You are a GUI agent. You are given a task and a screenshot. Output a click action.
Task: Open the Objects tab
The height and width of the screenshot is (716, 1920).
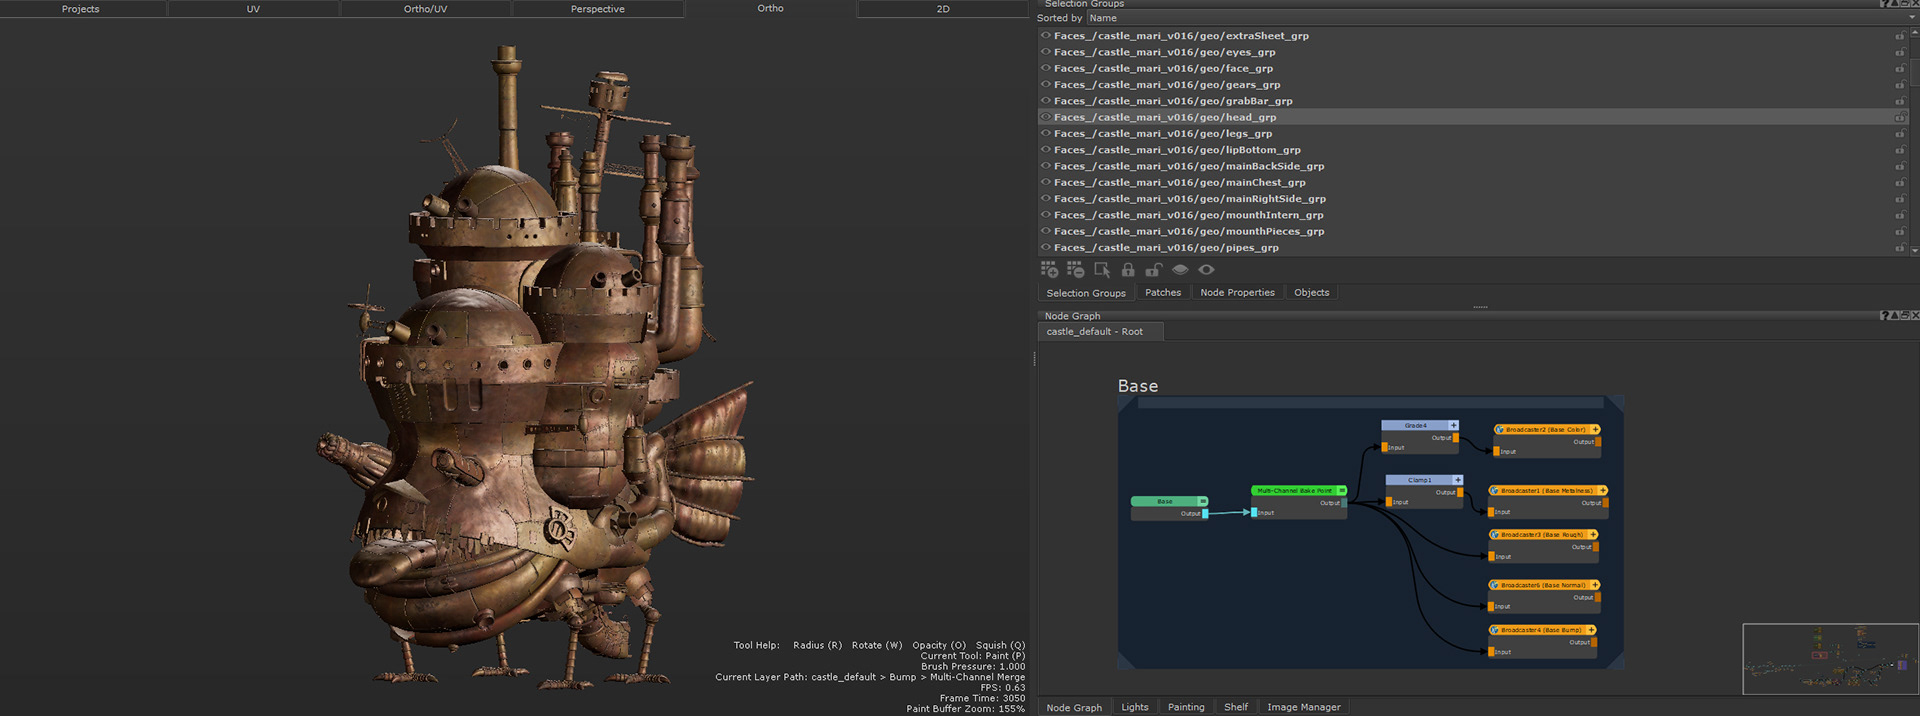pyautogui.click(x=1311, y=293)
